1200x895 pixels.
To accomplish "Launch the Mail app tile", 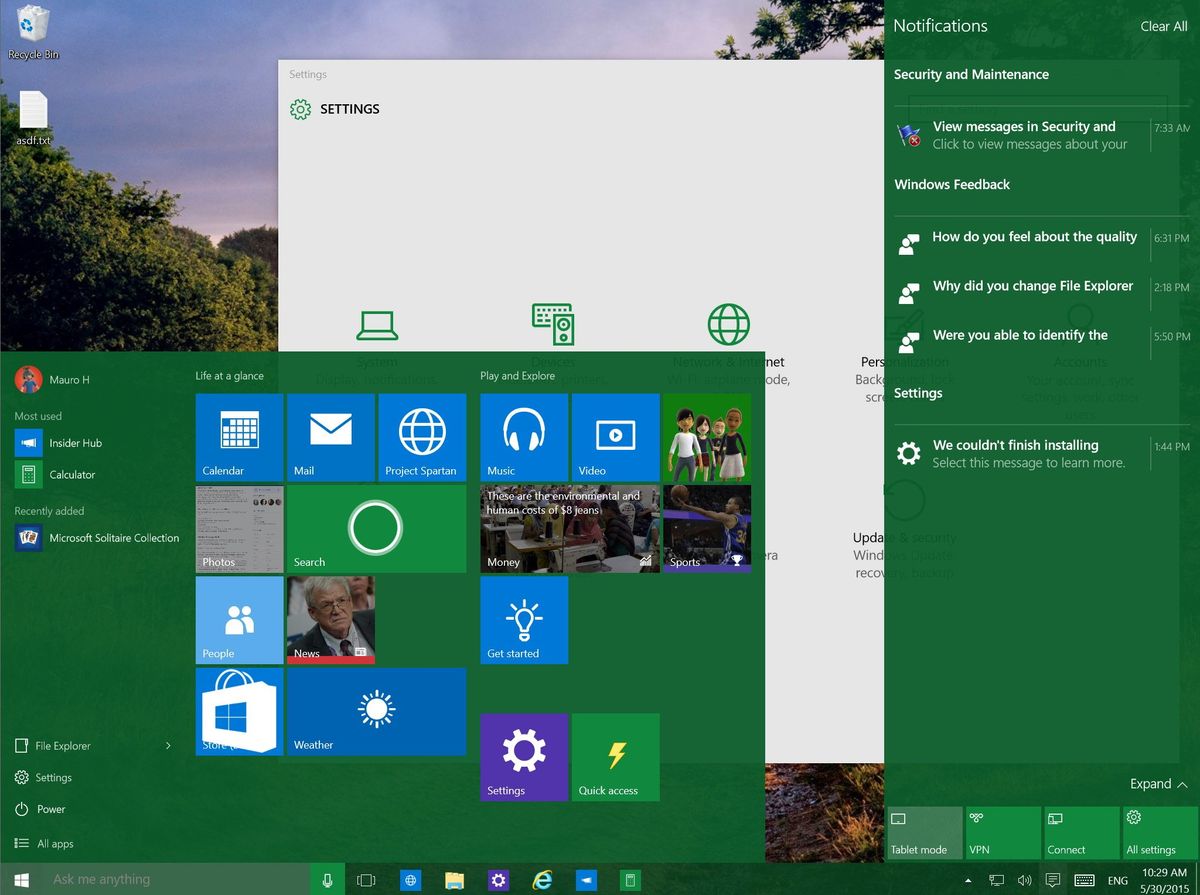I will pyautogui.click(x=330, y=437).
